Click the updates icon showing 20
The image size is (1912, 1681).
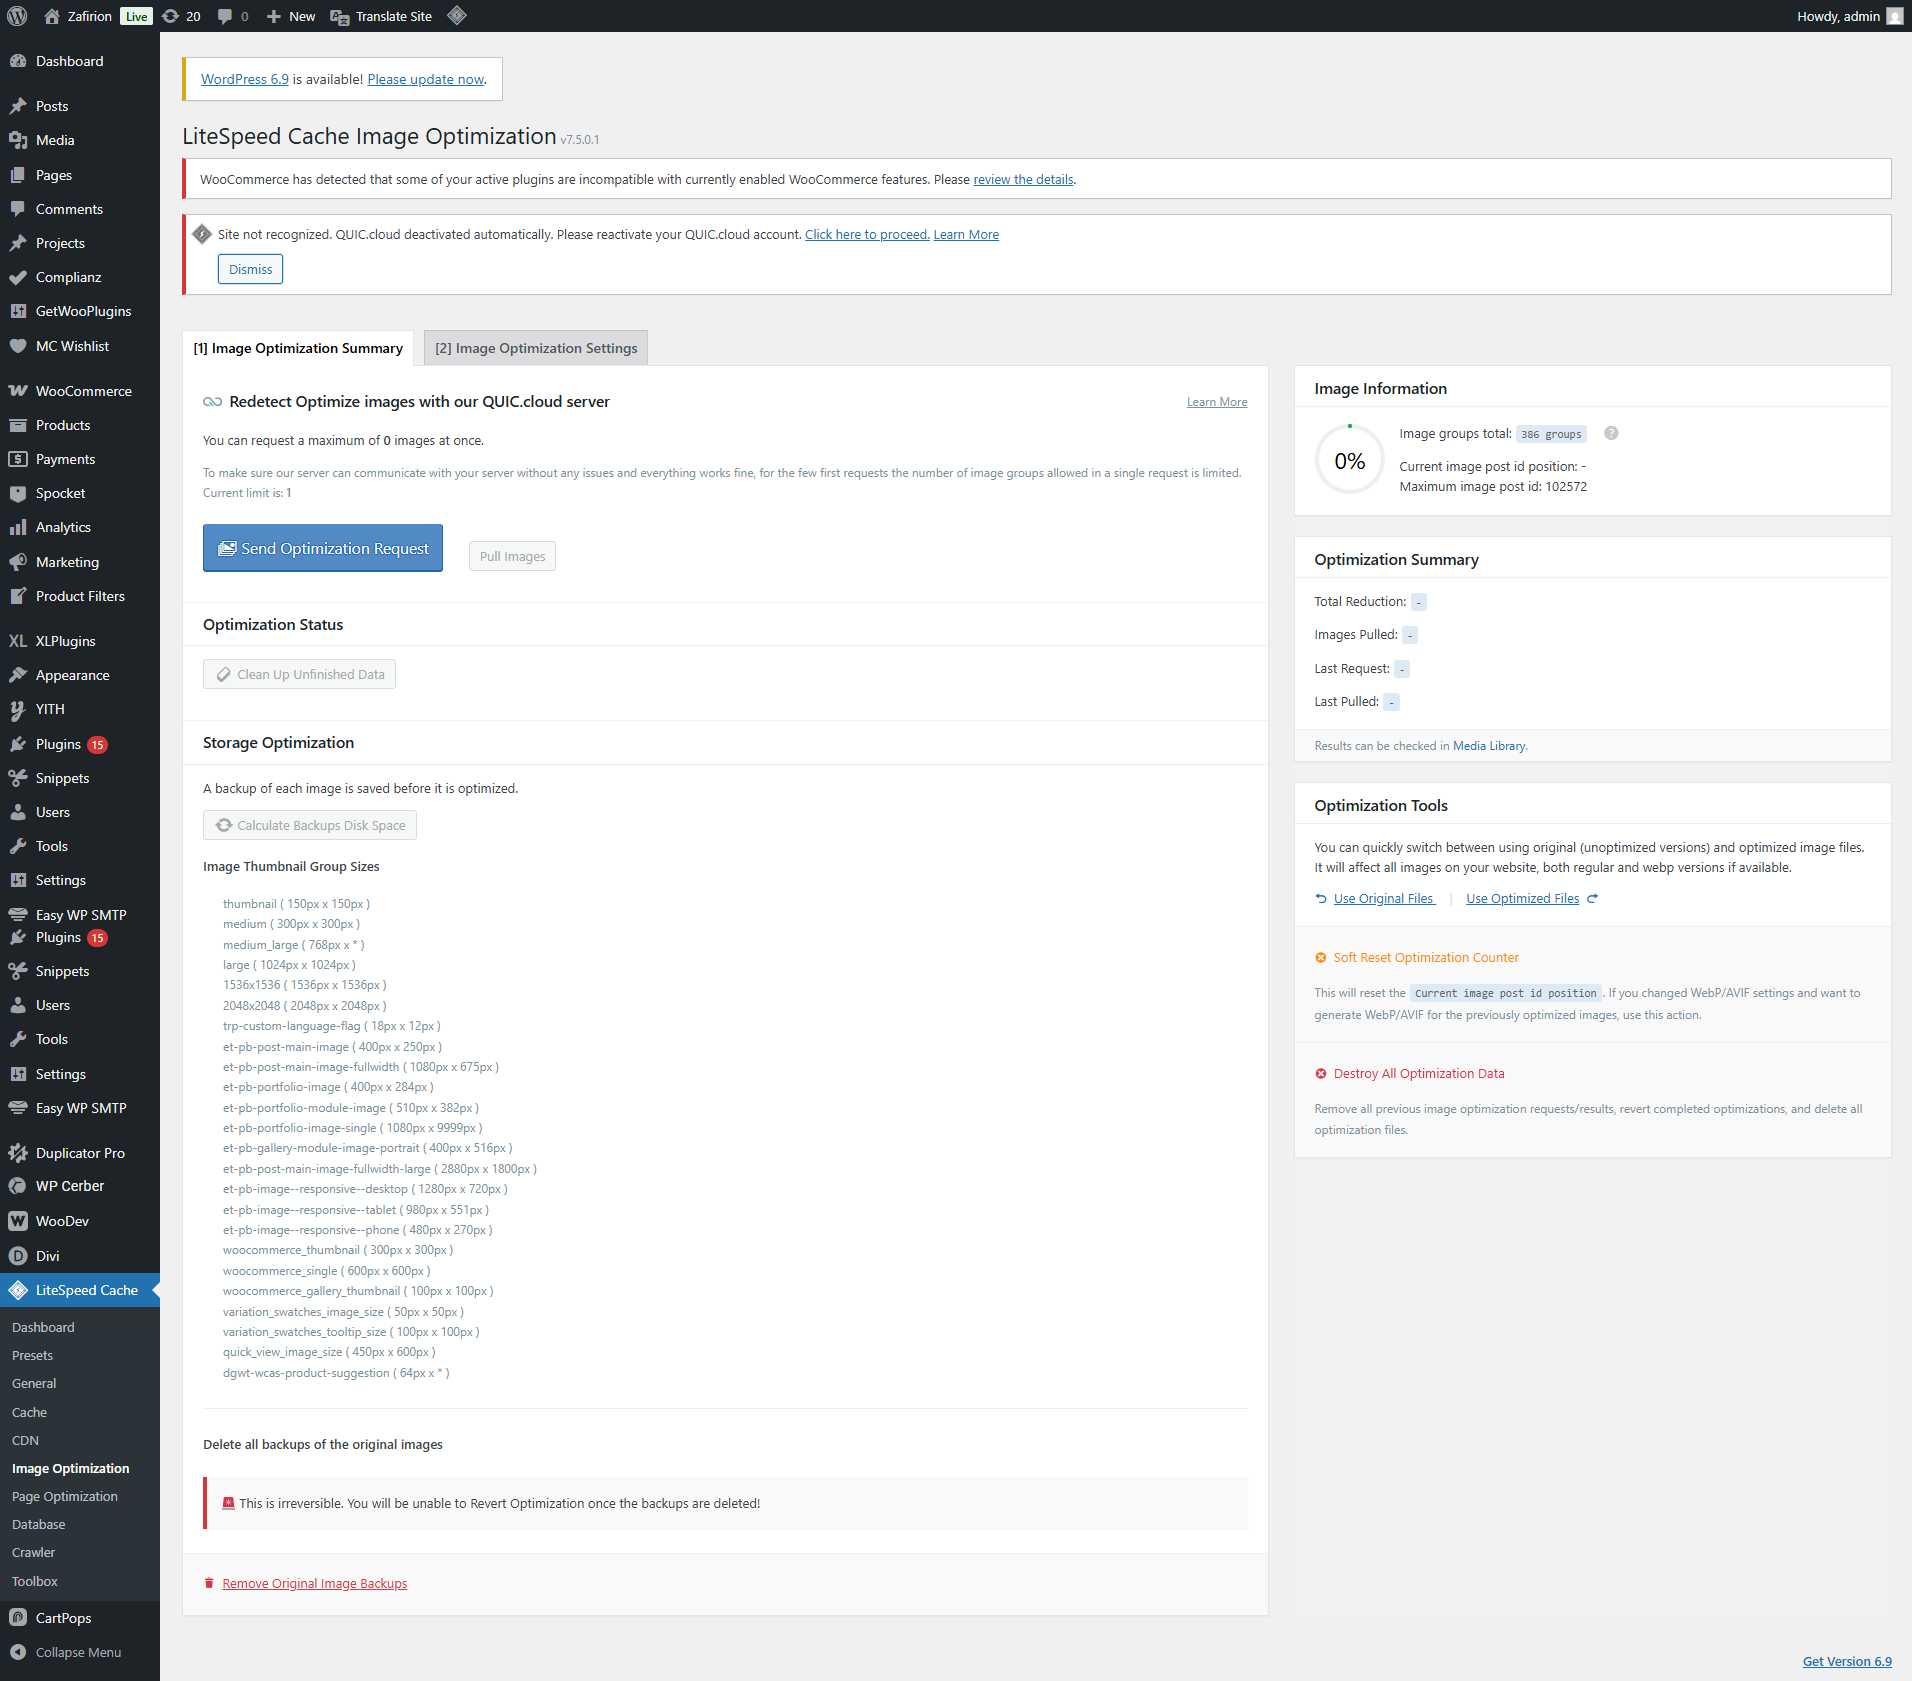click(181, 16)
